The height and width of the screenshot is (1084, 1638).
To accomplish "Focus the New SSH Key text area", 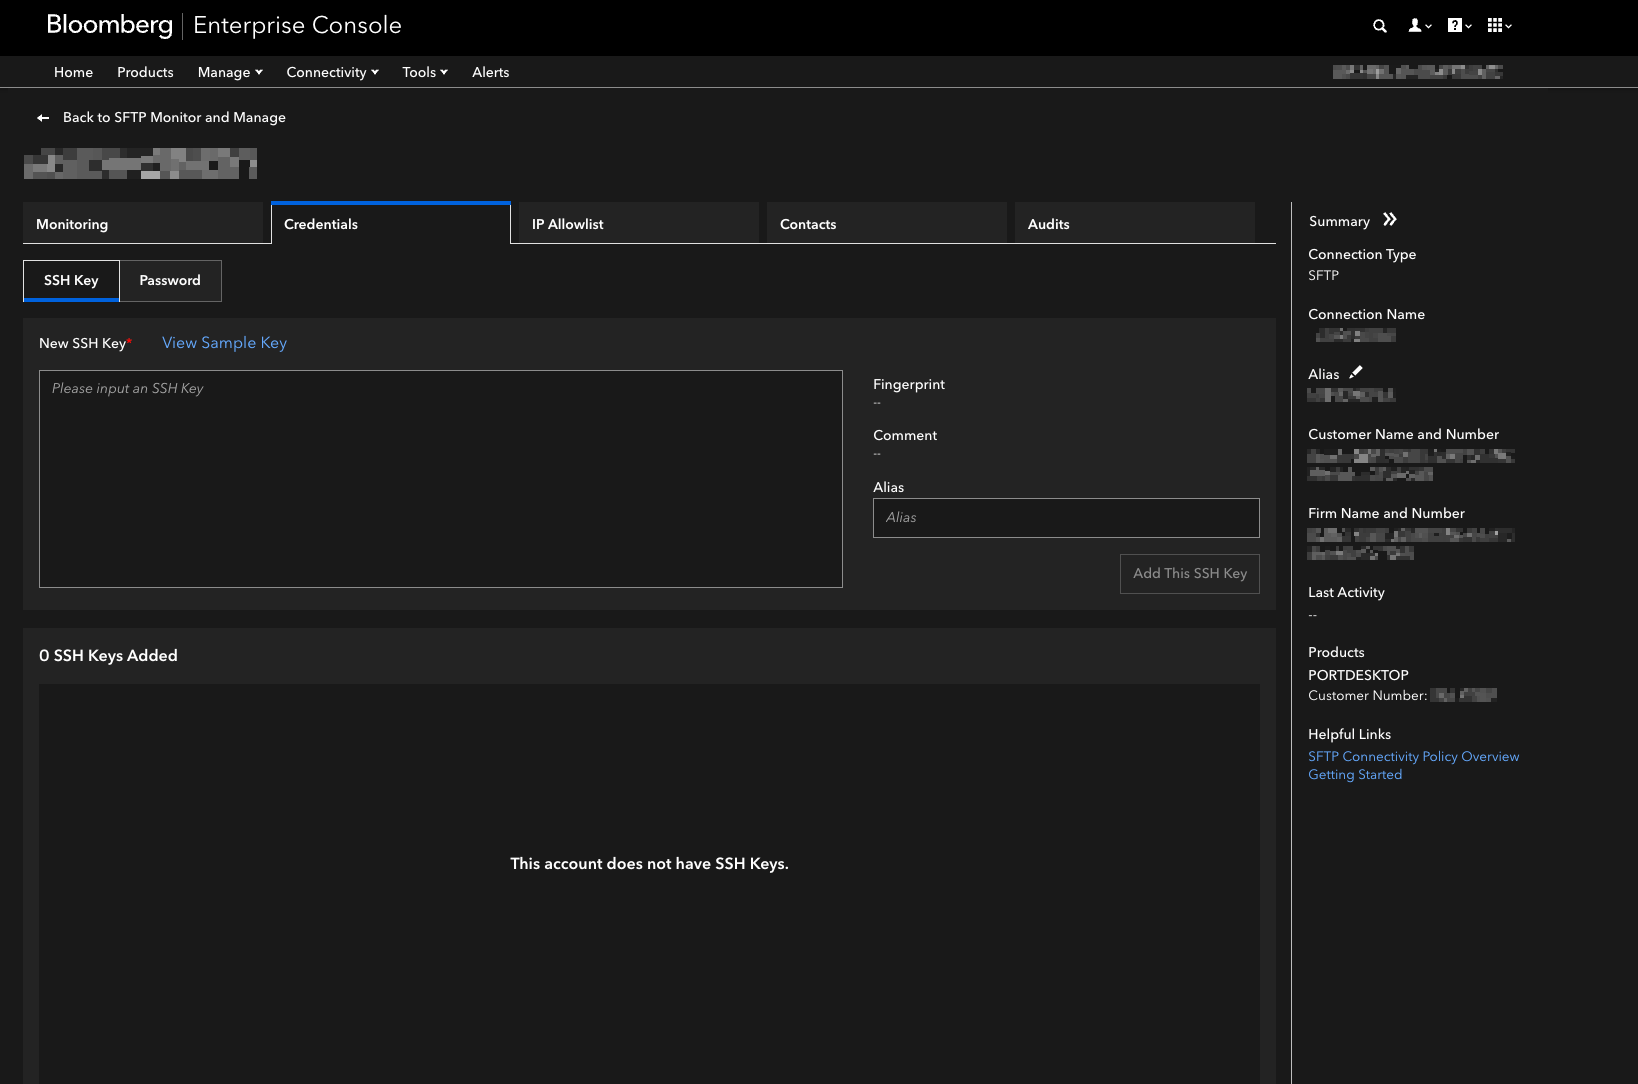I will (441, 479).
